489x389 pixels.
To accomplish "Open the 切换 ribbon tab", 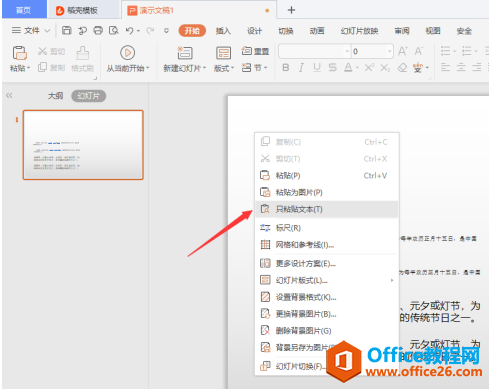I will click(x=286, y=31).
